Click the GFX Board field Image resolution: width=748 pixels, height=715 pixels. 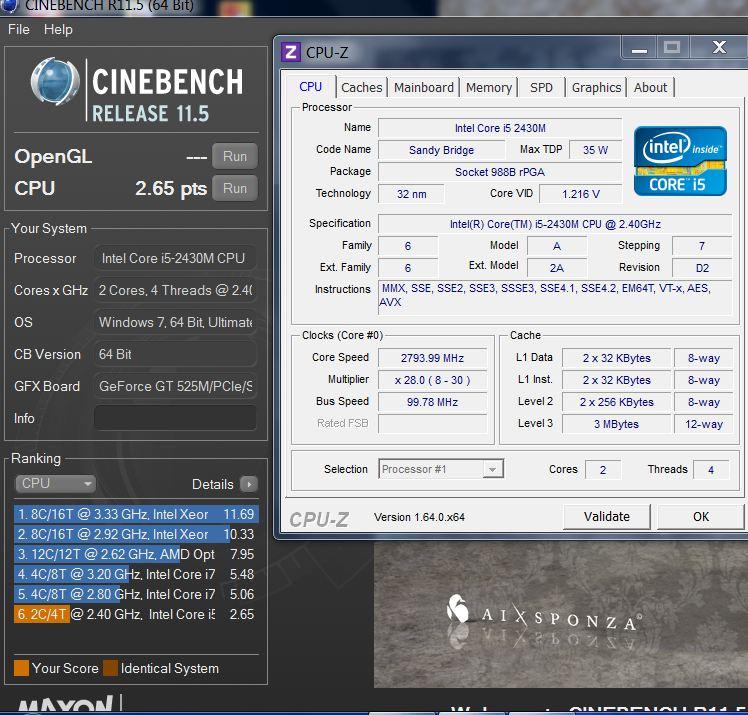pos(175,386)
